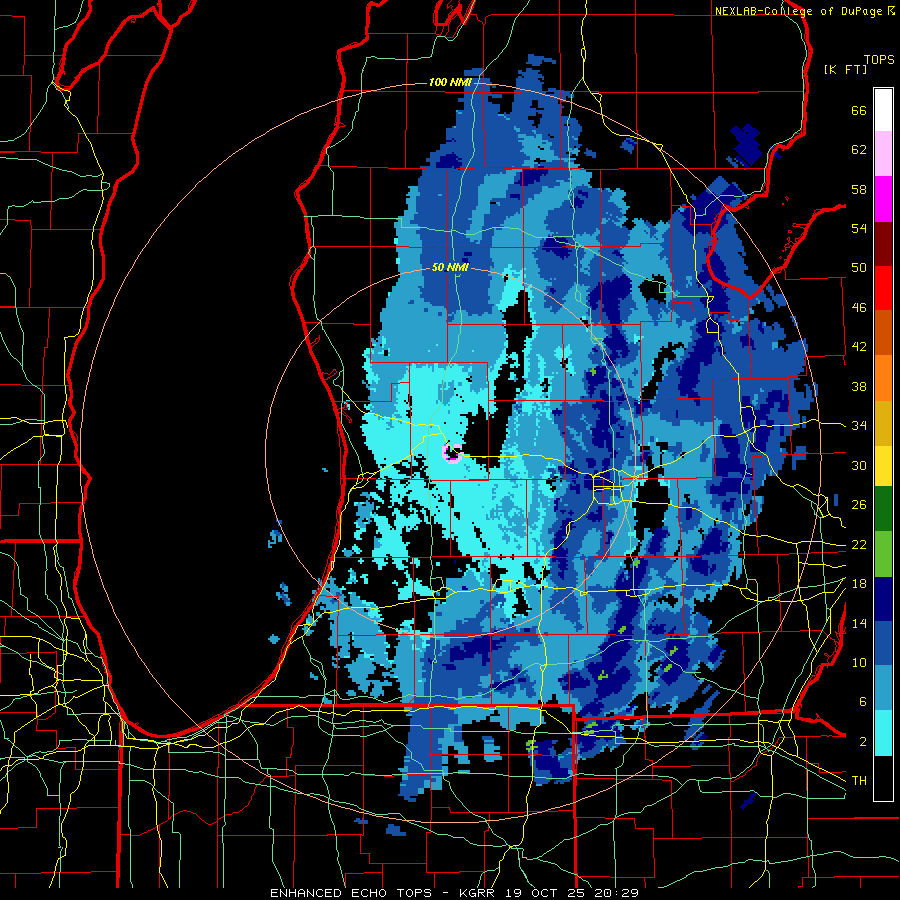Click the legend value '62'

point(859,150)
